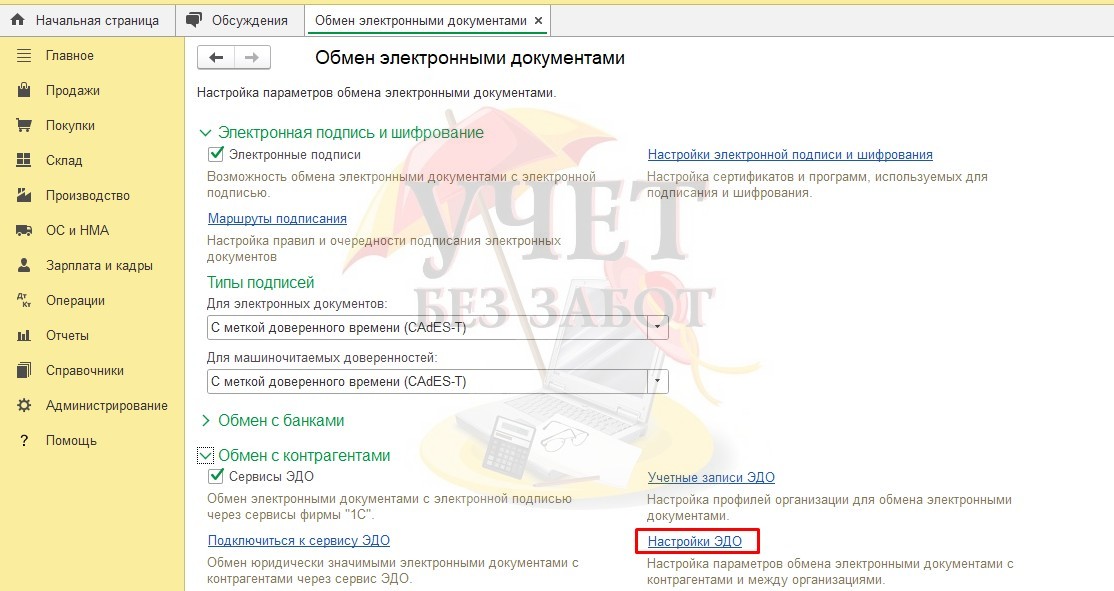Click the Для машиночитаемых доверенностей signature type field
This screenshot has height=591, width=1114.
point(438,381)
